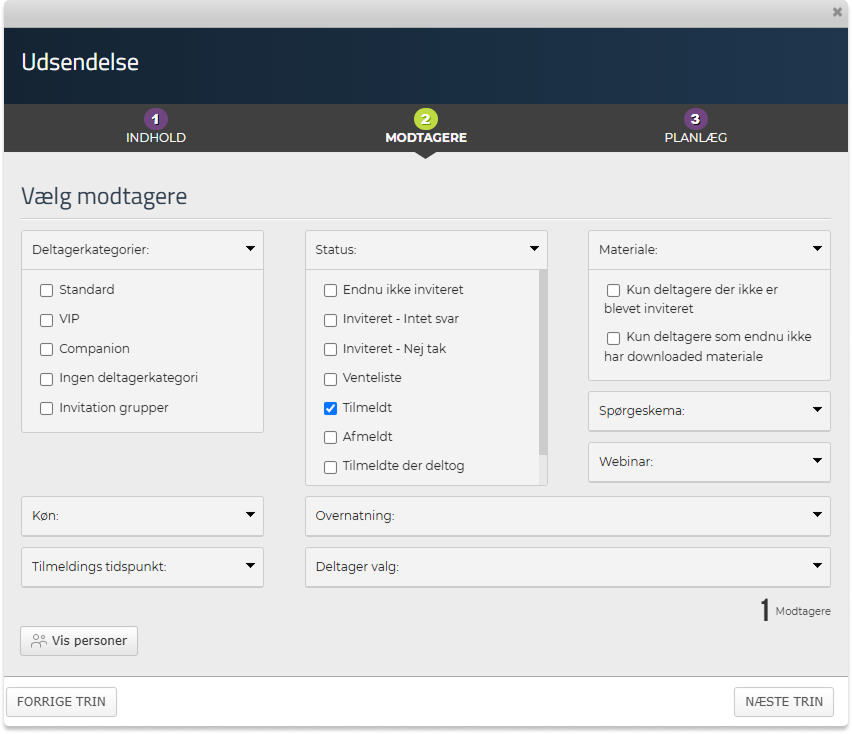Open the Køn filter dropdown
The image size is (852, 734).
(249, 515)
